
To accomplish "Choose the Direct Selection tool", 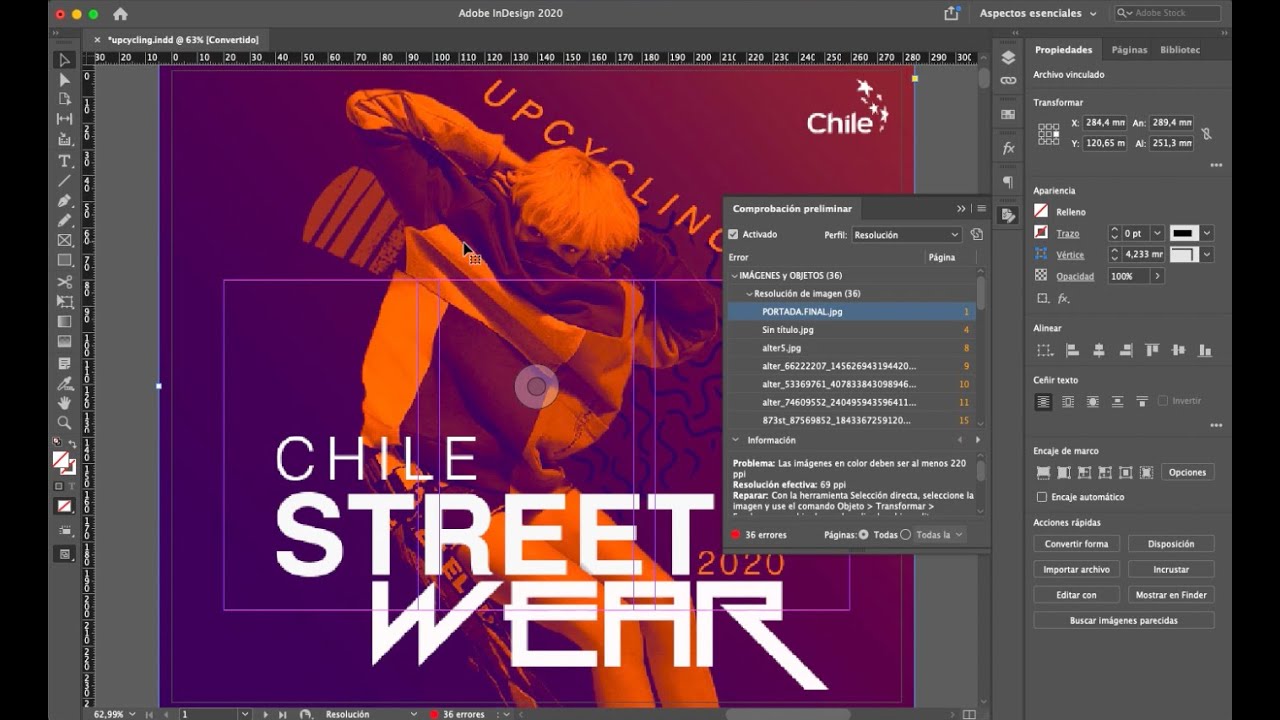I will 65,80.
